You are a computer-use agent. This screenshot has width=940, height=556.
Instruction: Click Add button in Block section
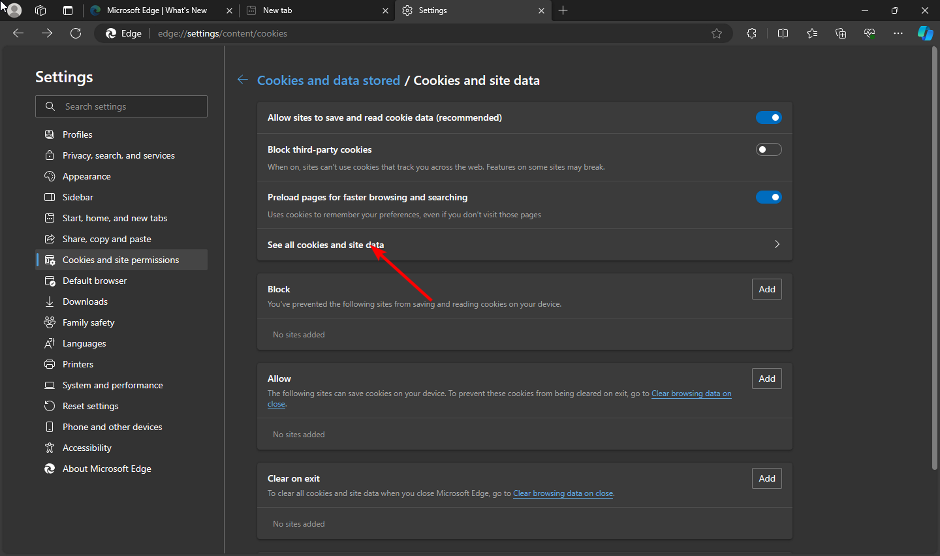coord(767,289)
